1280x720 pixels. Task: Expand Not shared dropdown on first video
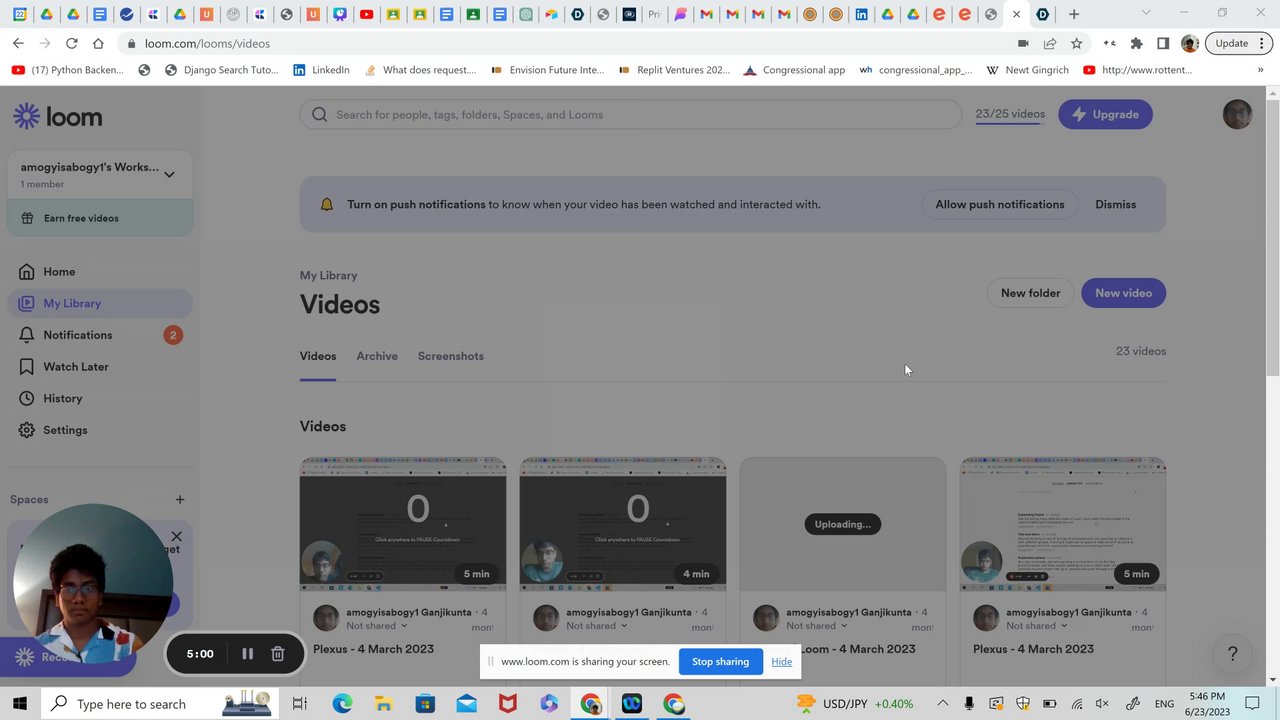coord(377,626)
